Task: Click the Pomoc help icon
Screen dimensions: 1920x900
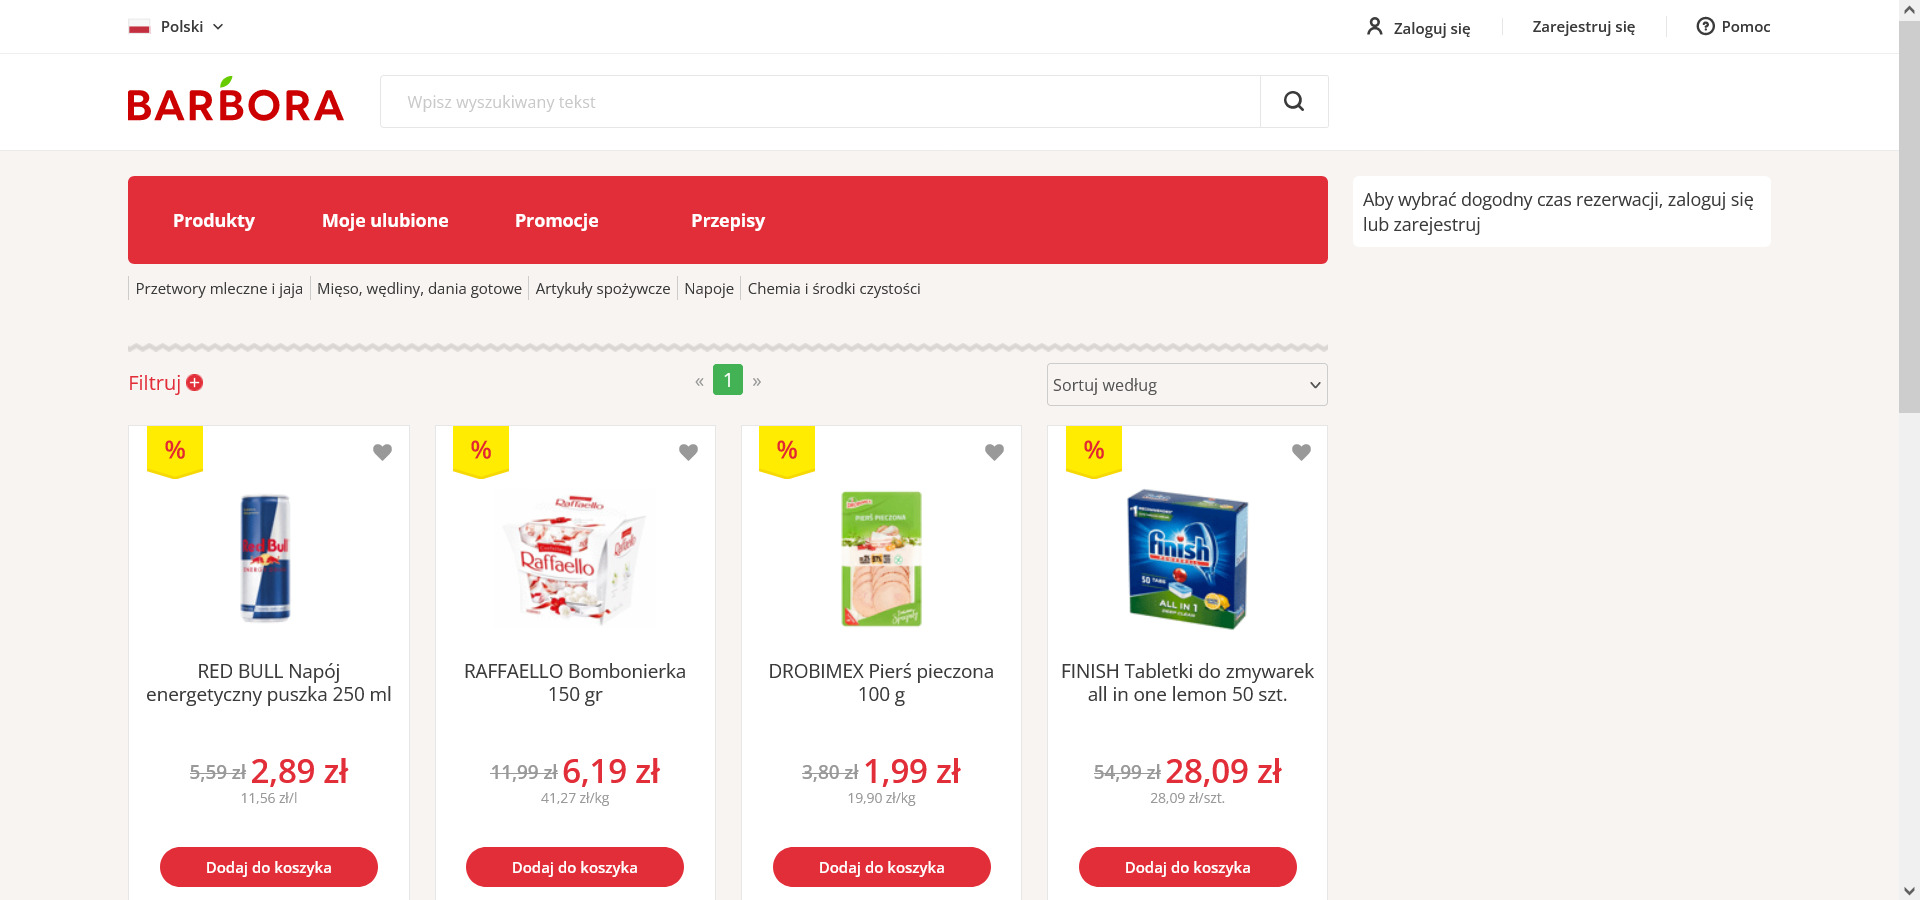Action: pyautogui.click(x=1705, y=27)
